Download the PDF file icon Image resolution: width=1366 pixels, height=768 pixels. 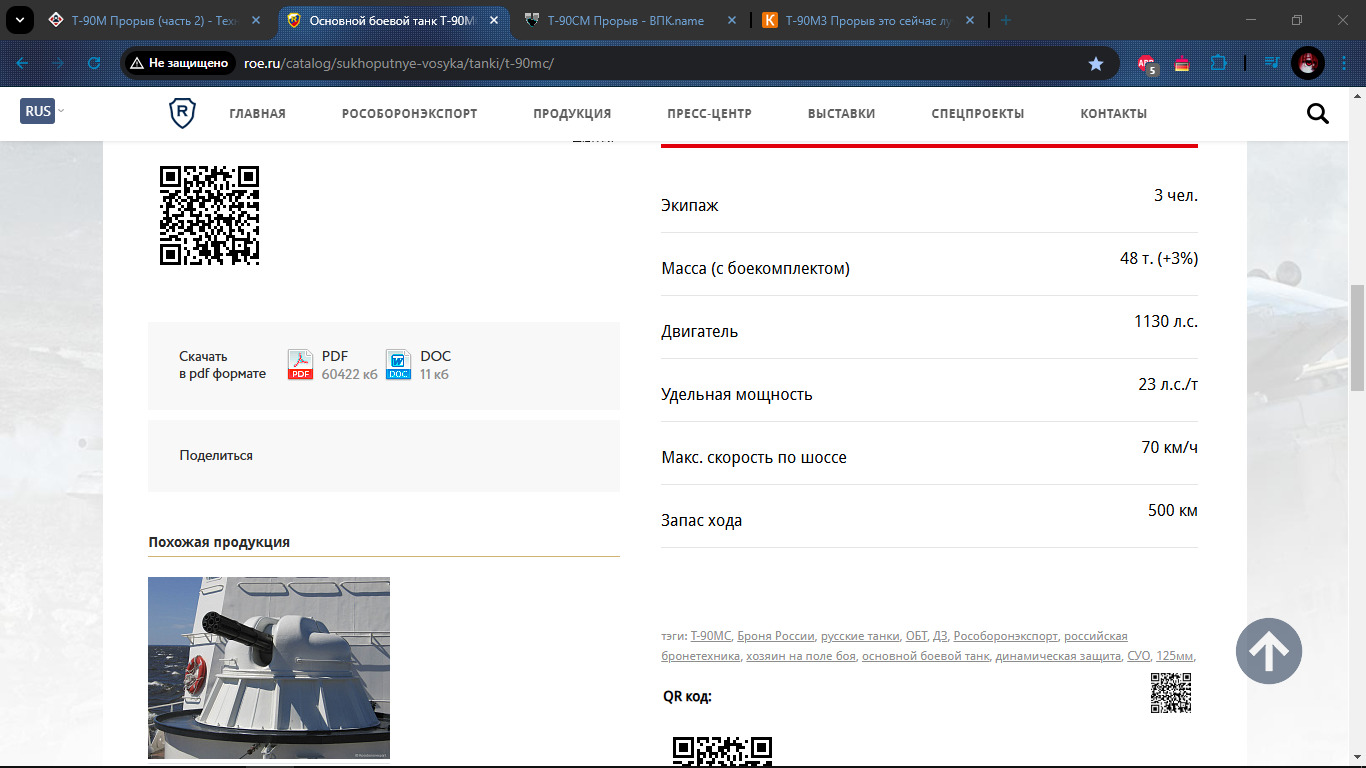pyautogui.click(x=300, y=365)
